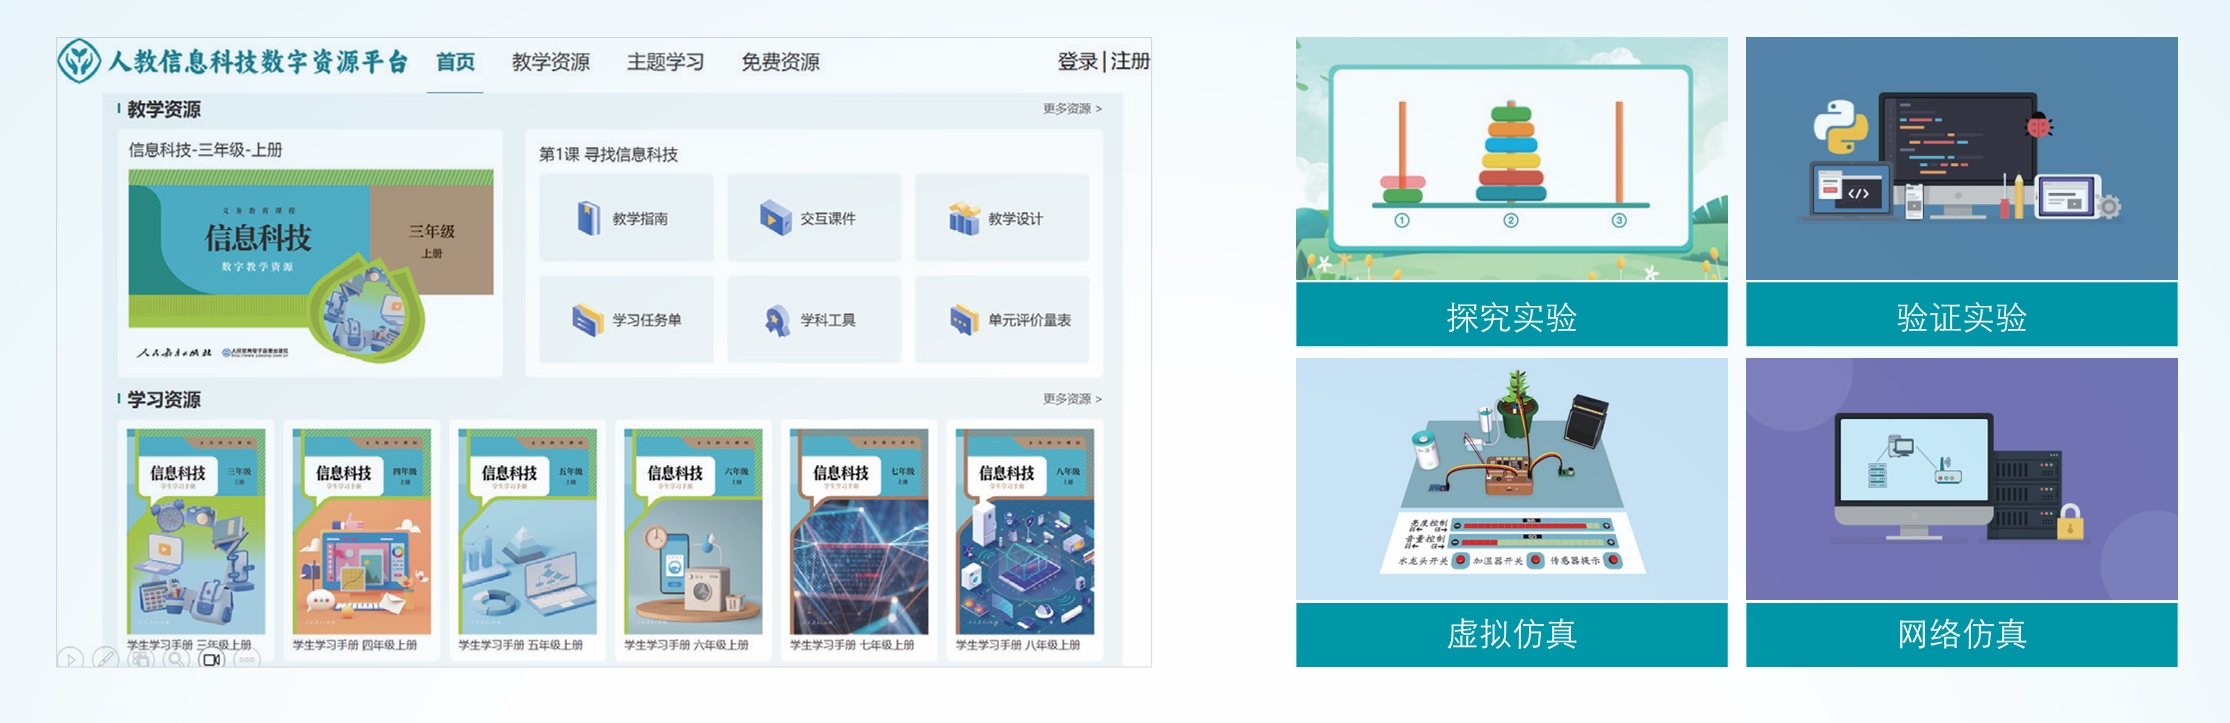The image size is (2230, 723).
Task: Open the 教学资源 navigation tab
Action: pos(550,62)
